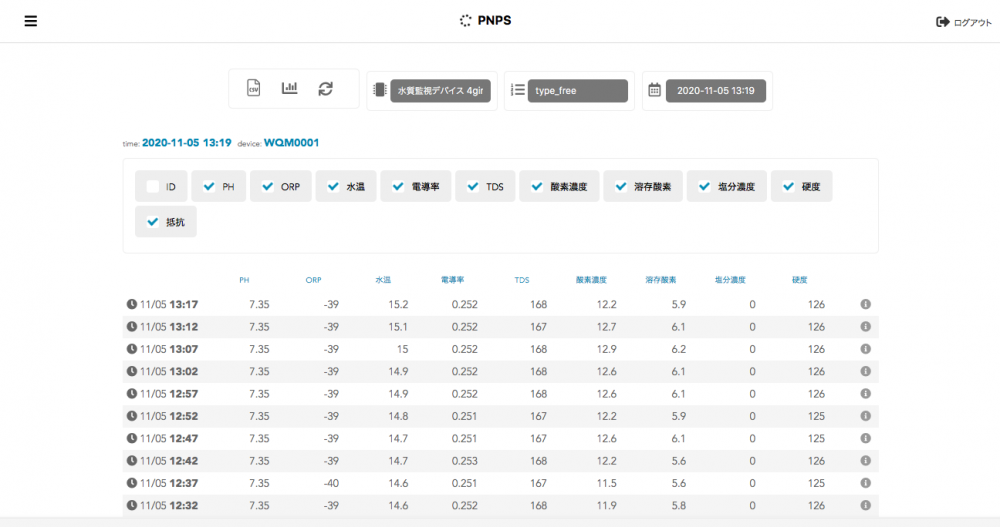Click clock icon on 13:17 row
Screen dimensions: 1000x527
131,304
